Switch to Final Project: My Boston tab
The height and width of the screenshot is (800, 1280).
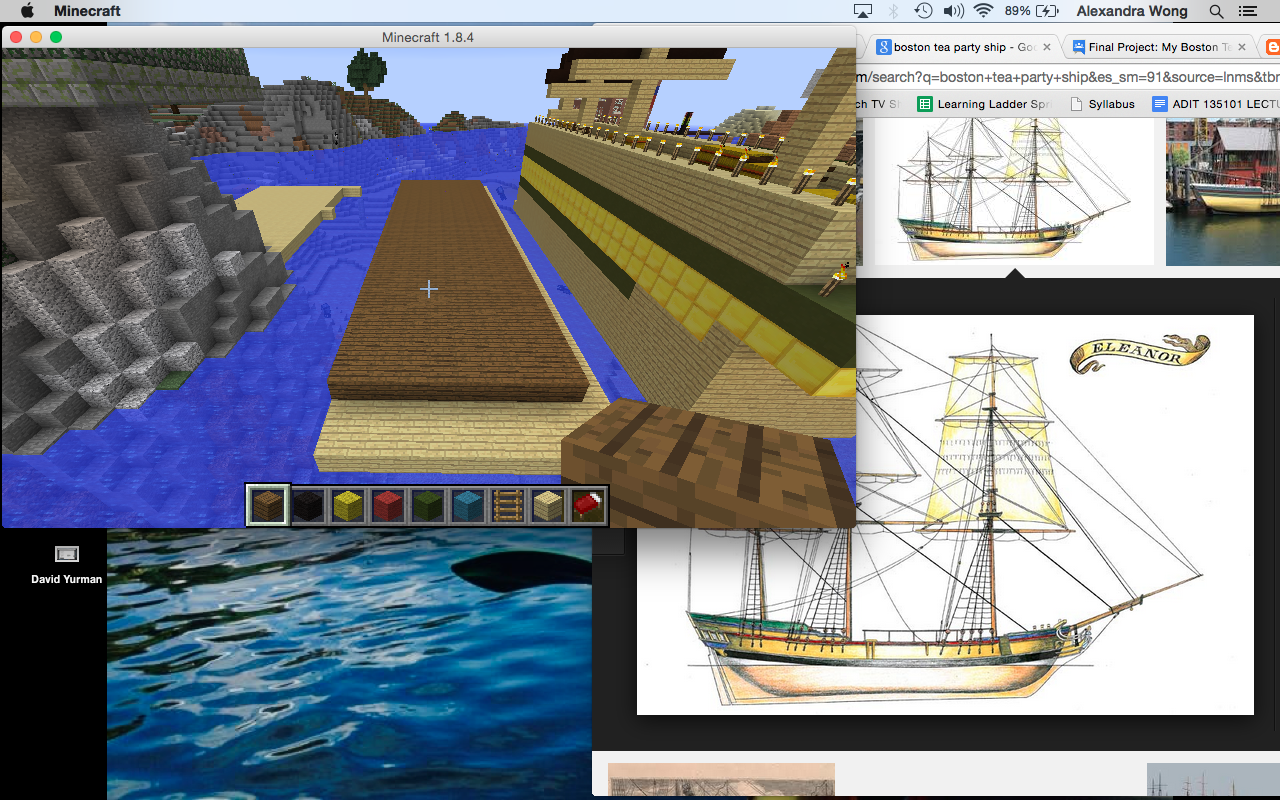click(x=1159, y=47)
